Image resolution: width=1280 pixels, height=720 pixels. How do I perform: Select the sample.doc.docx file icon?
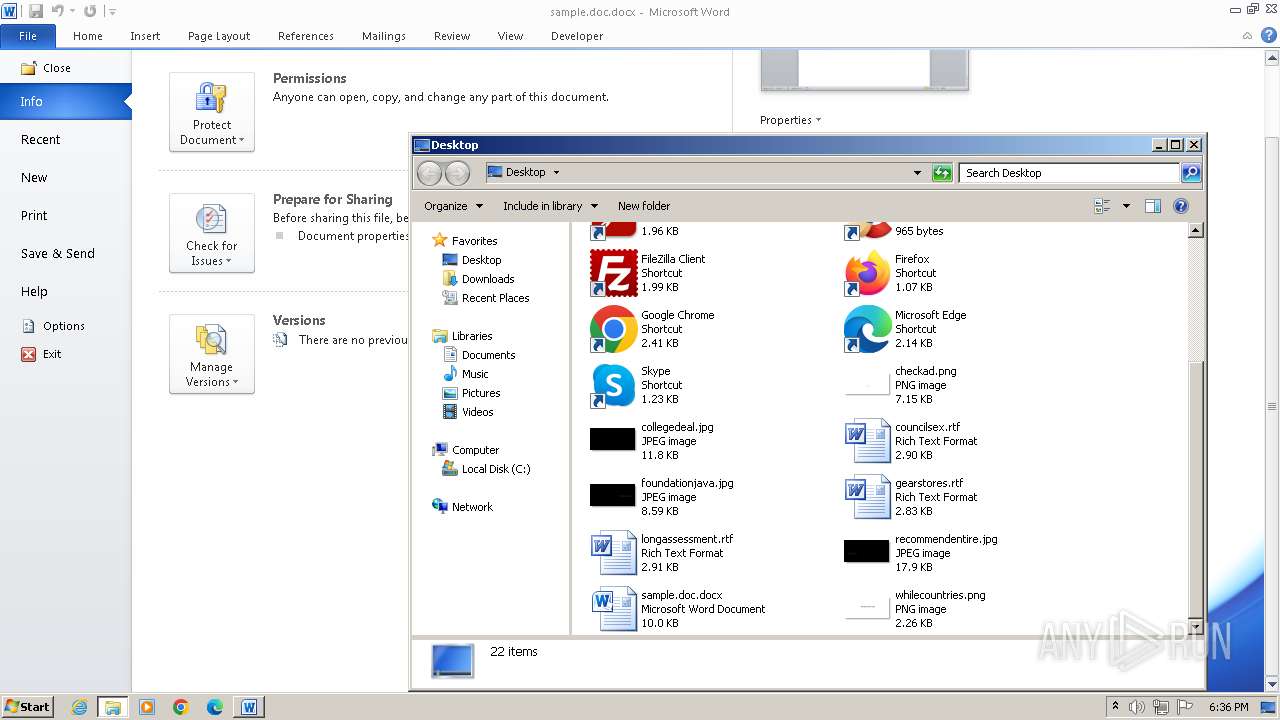pos(614,609)
